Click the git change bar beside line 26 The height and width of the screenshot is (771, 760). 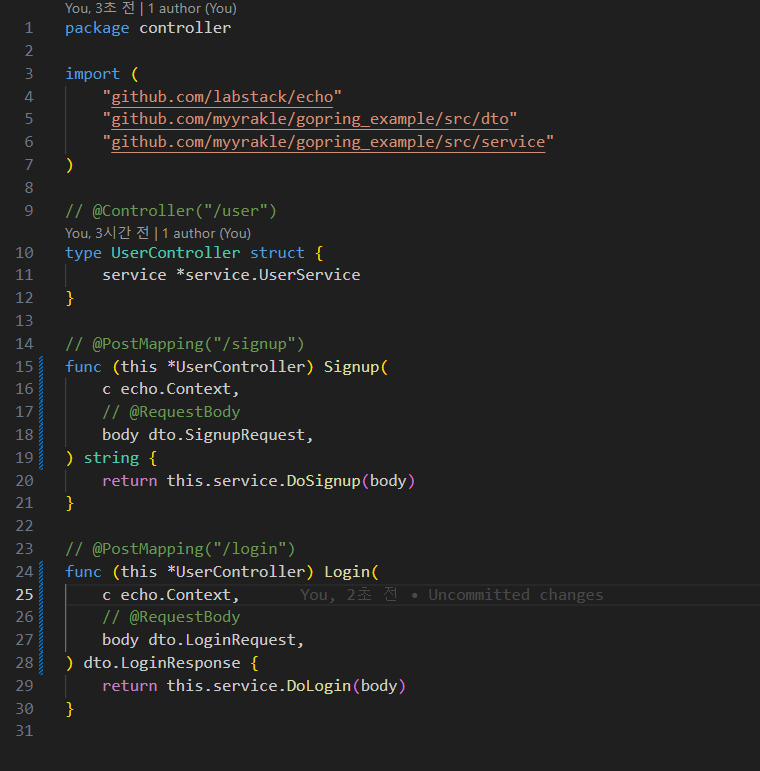pyautogui.click(x=42, y=617)
